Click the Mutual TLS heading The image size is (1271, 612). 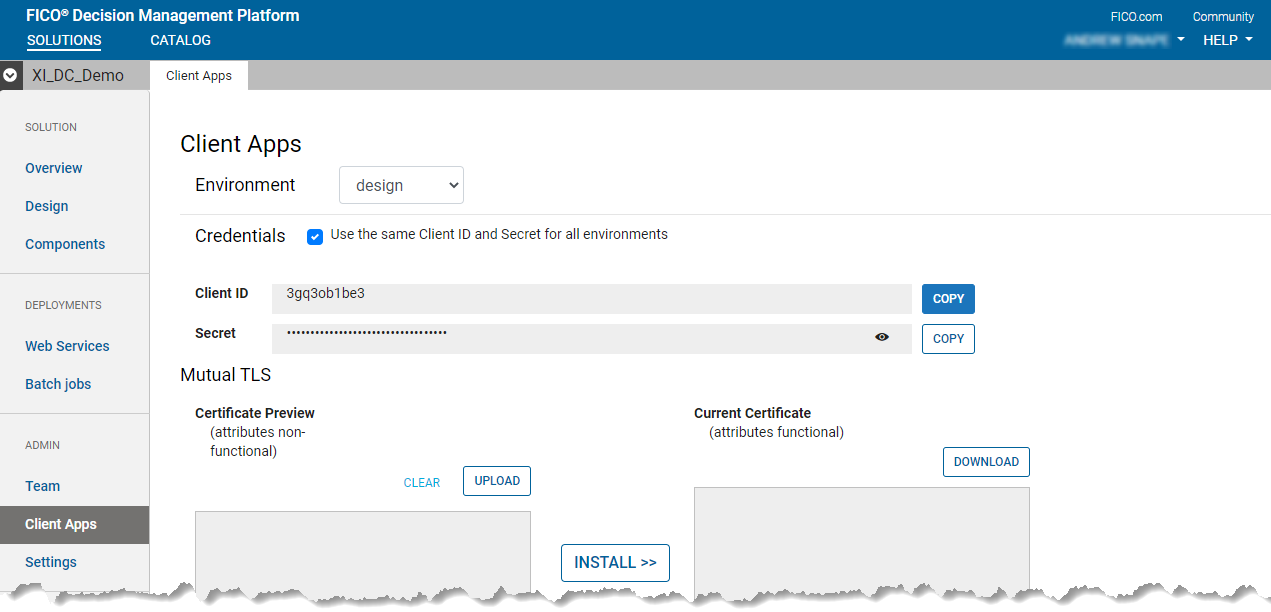pyautogui.click(x=226, y=375)
